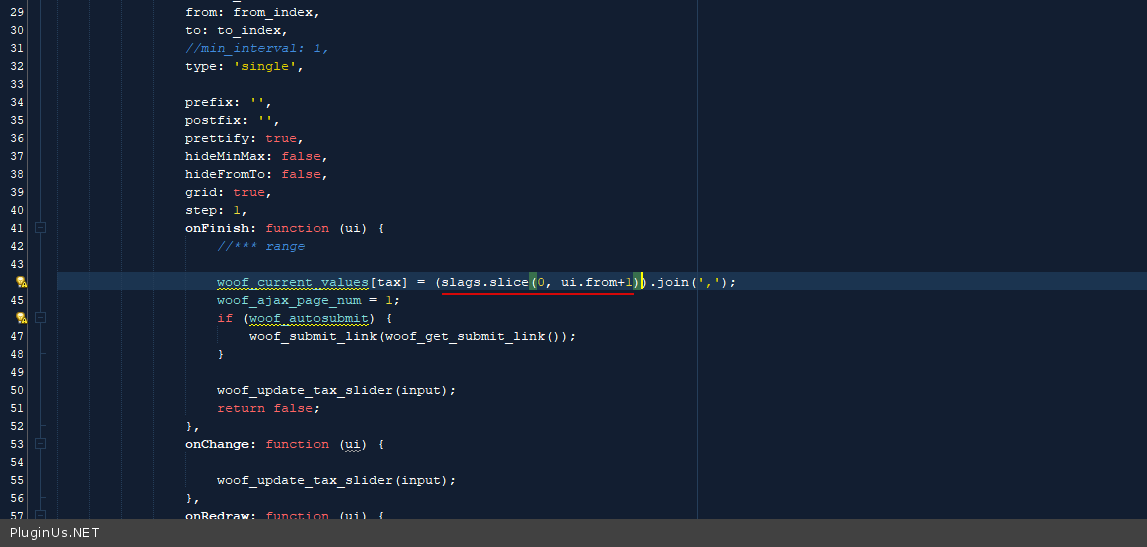Click line number 43 in the gutter
The width and height of the screenshot is (1147, 547).
coord(17,264)
